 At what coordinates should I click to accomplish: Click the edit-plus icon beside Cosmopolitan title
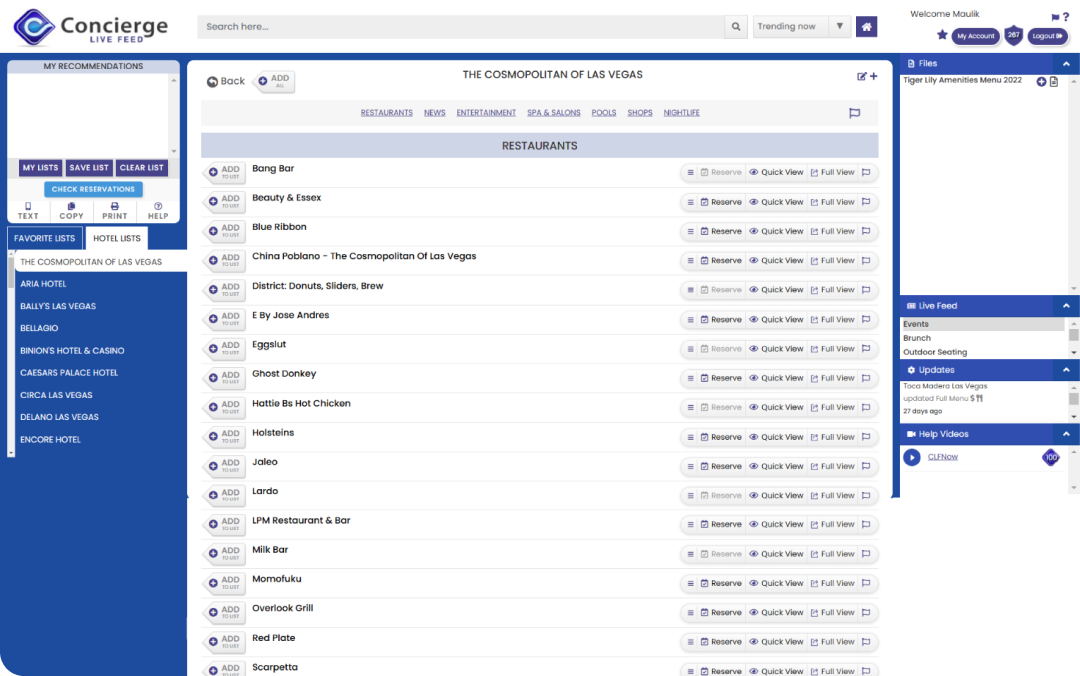[866, 76]
